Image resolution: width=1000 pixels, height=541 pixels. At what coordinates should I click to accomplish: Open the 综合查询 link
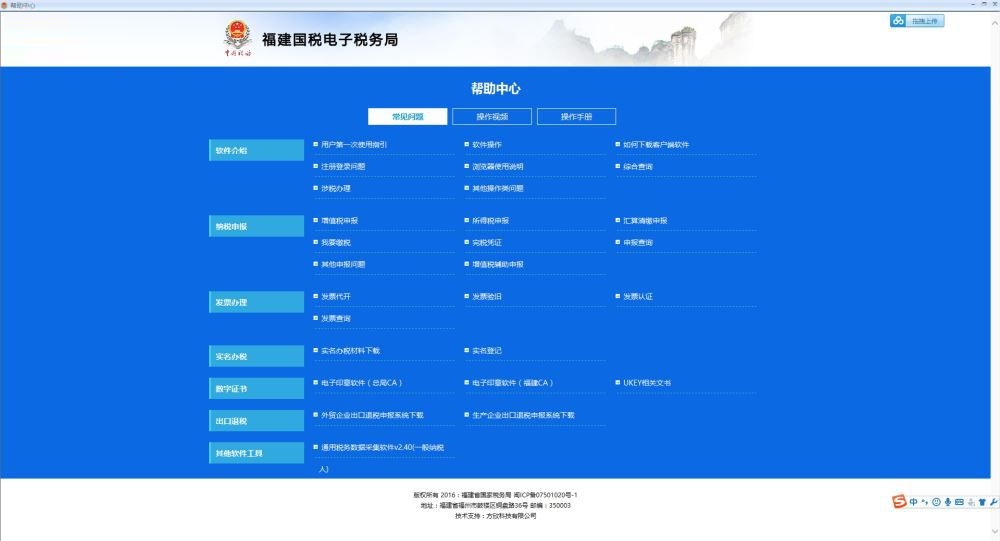[x=638, y=167]
